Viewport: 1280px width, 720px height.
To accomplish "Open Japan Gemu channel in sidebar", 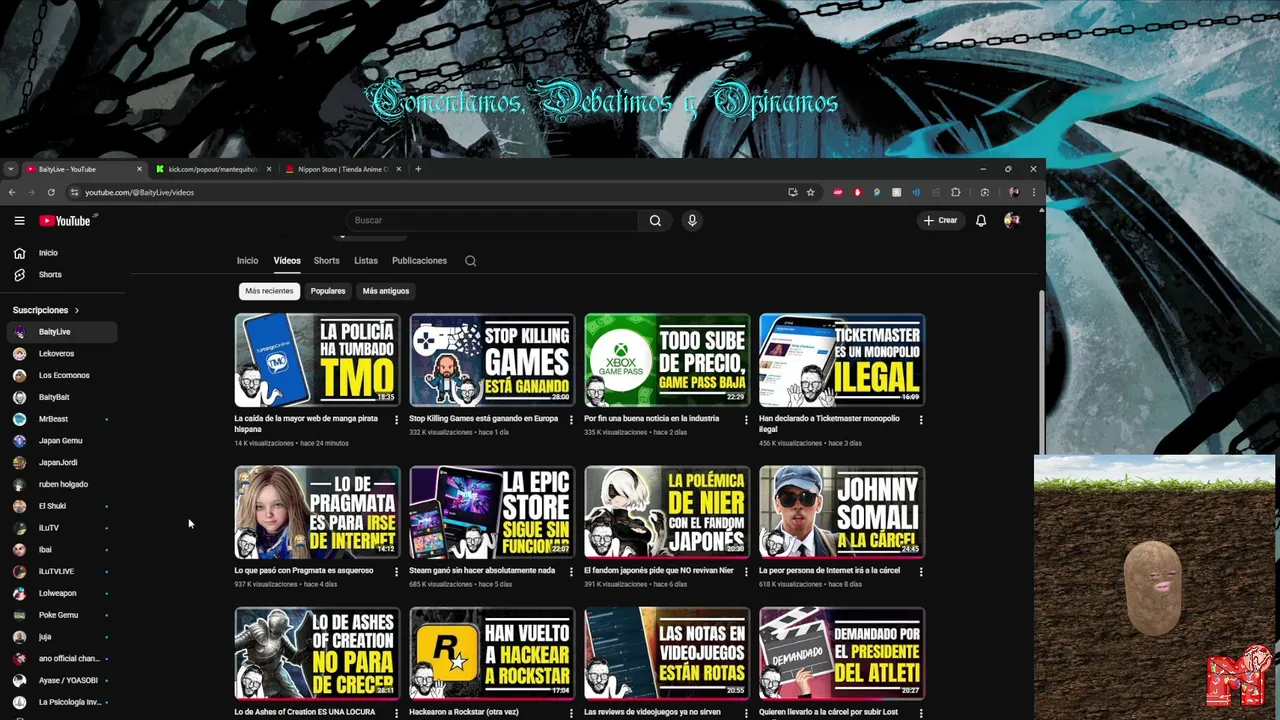I will [63, 441].
